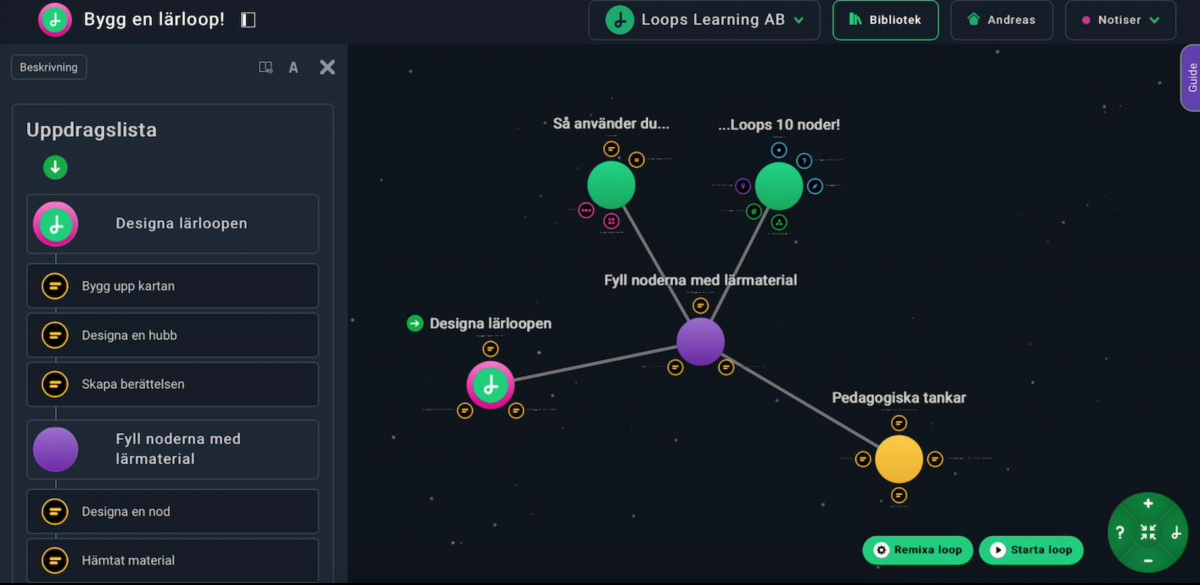
Task: Click the A text size icon
Action: point(293,68)
